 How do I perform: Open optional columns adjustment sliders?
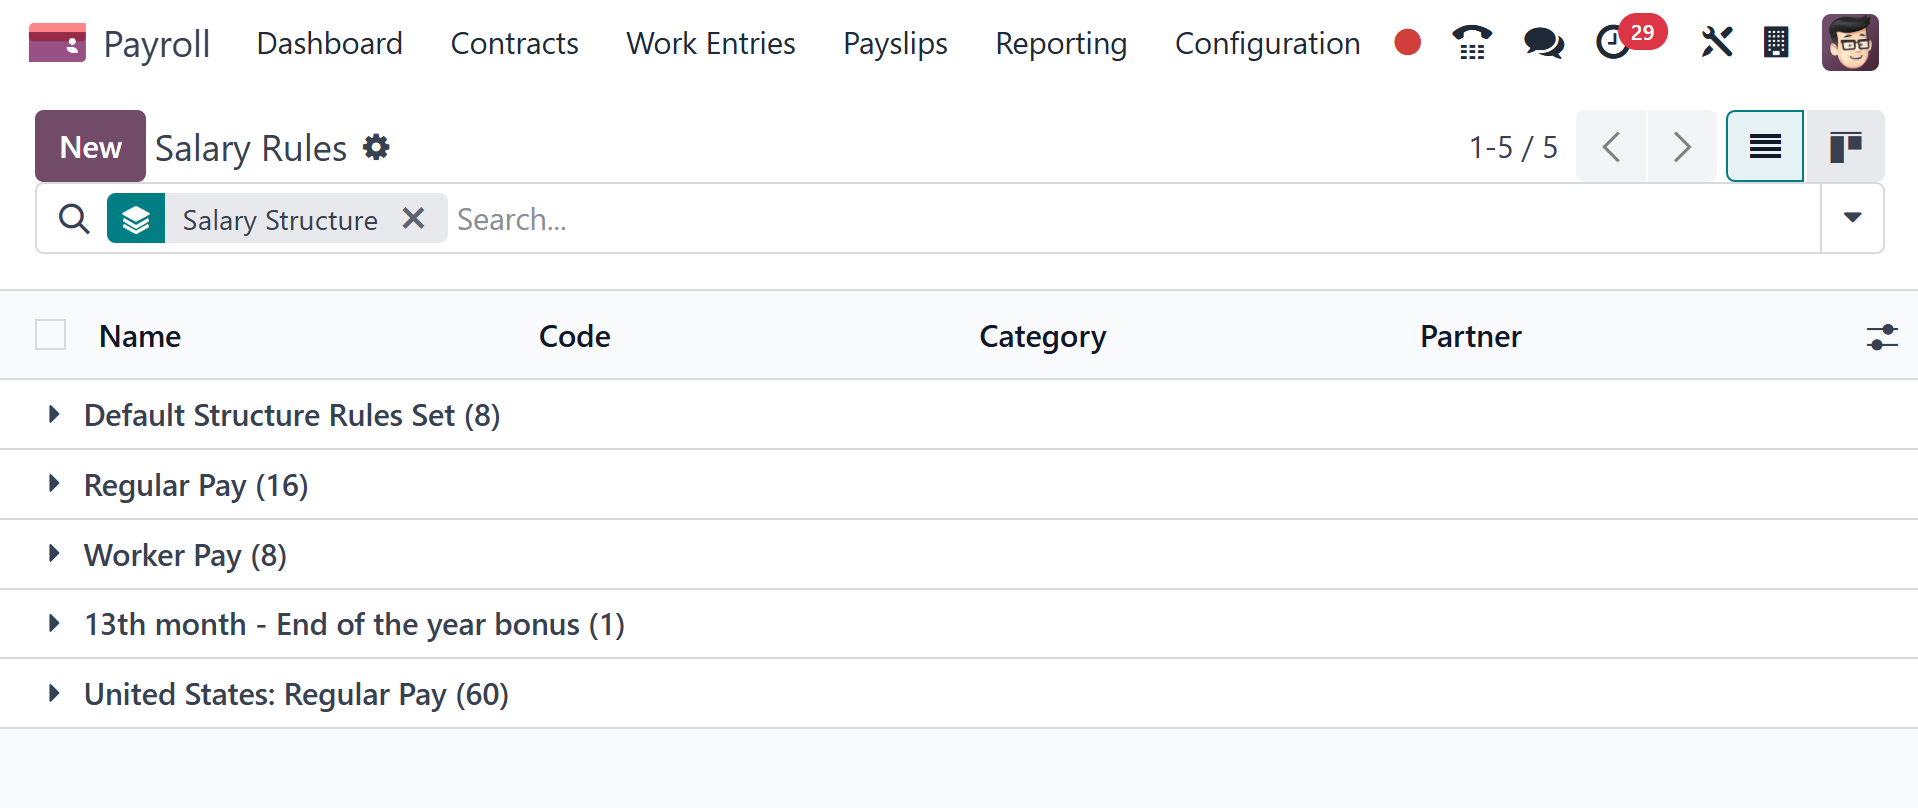pyautogui.click(x=1881, y=337)
